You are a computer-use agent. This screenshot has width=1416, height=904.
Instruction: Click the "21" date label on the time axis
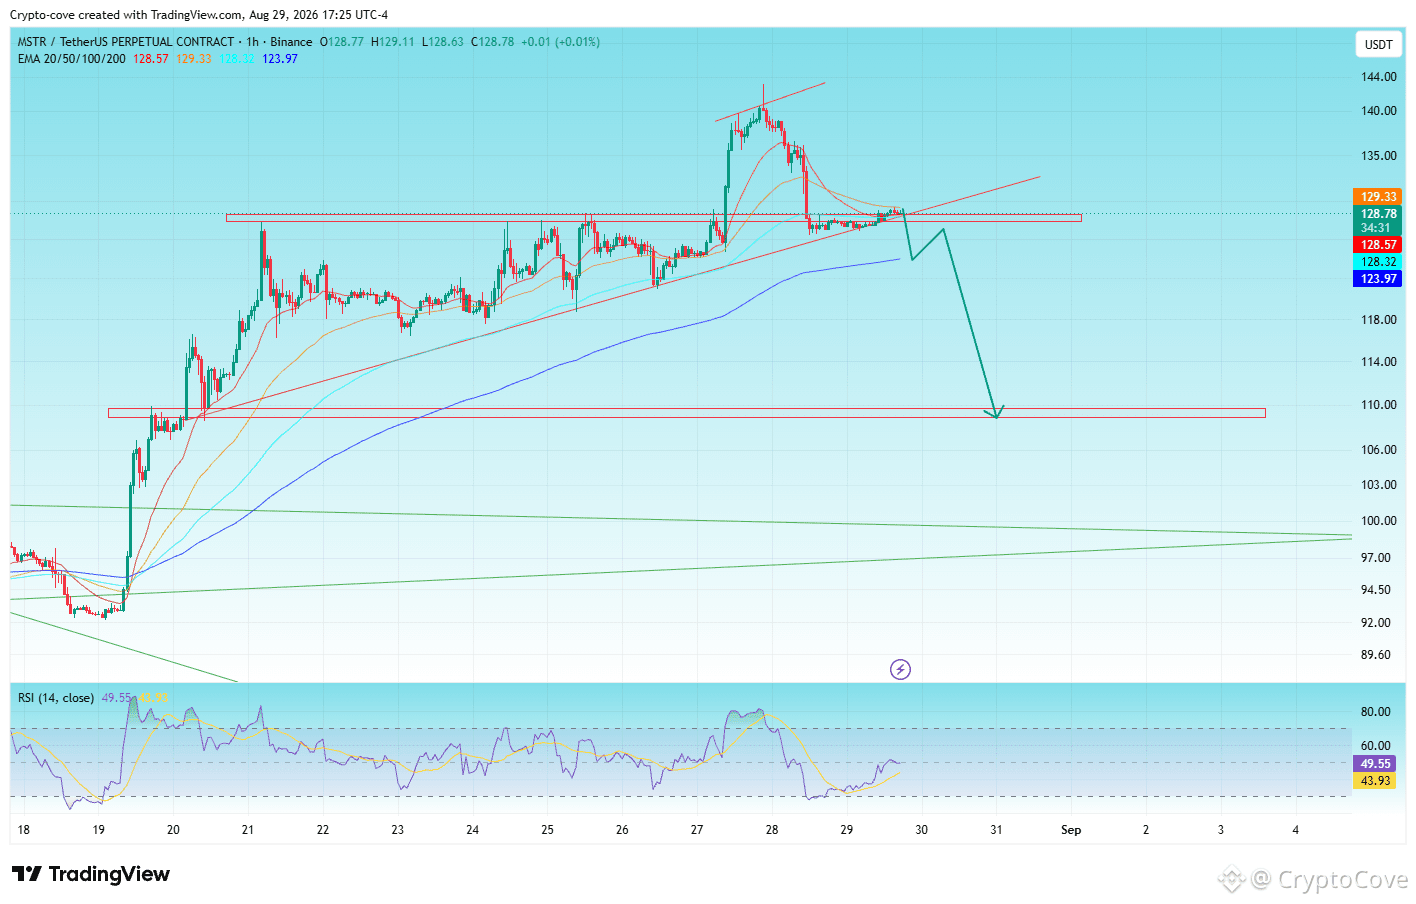(248, 830)
